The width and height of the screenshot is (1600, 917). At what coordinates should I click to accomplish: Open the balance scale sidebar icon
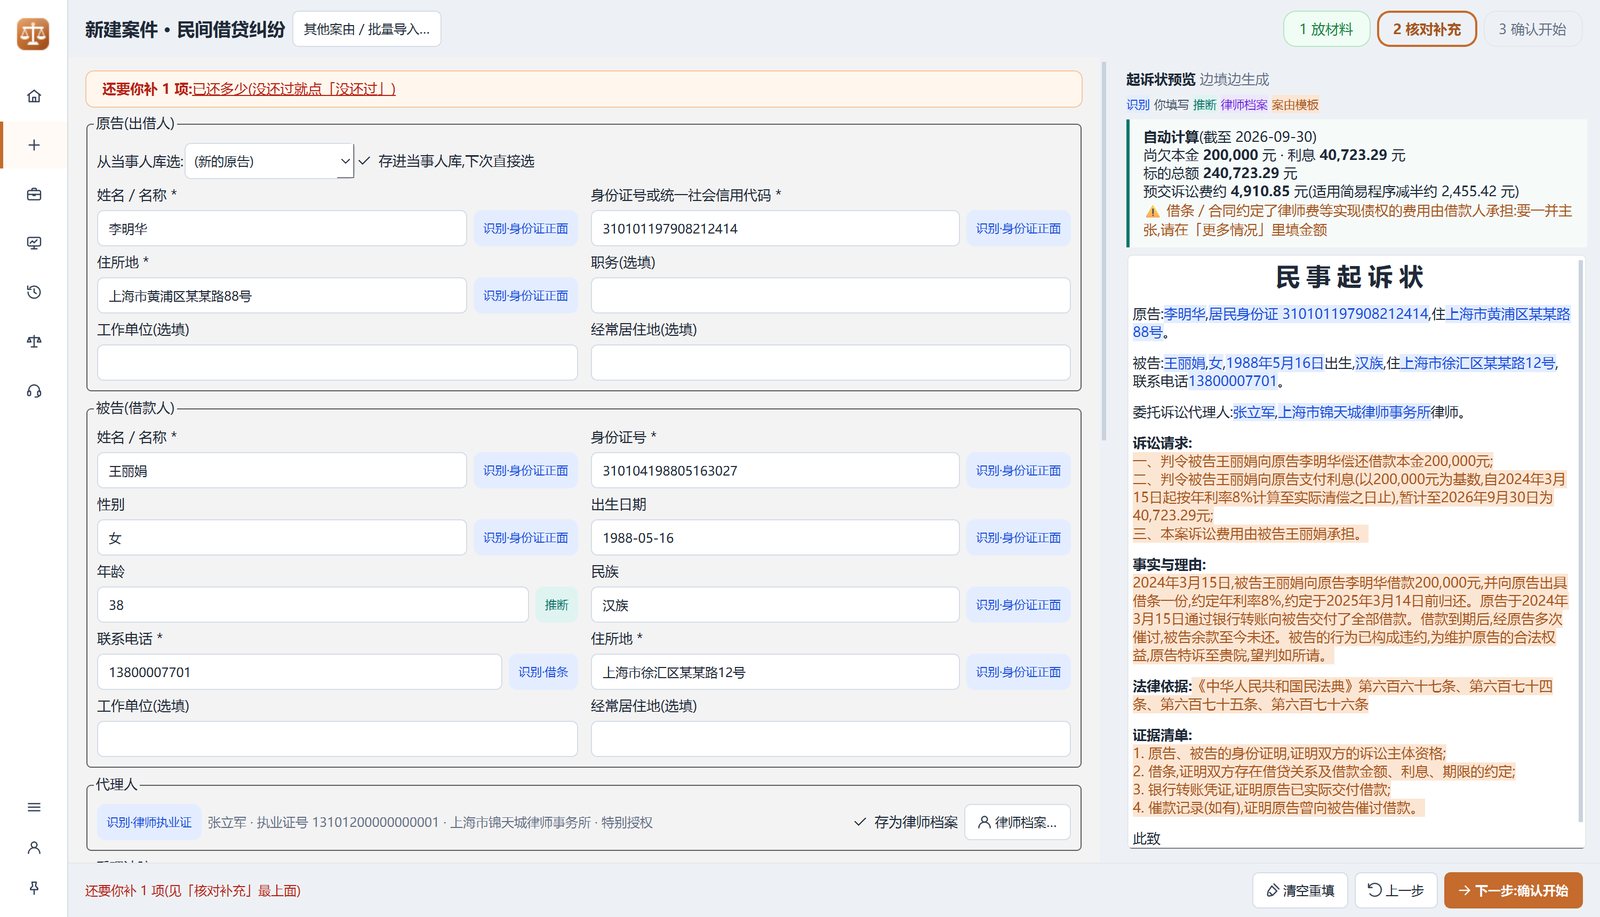34,341
